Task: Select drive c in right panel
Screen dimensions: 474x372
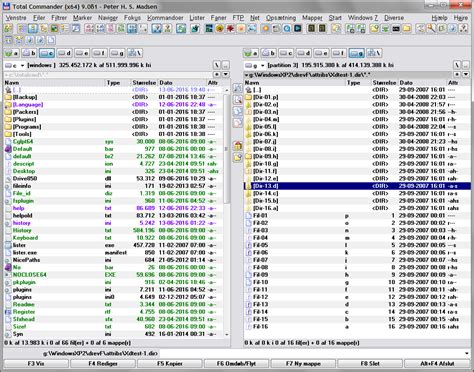Action: [286, 53]
